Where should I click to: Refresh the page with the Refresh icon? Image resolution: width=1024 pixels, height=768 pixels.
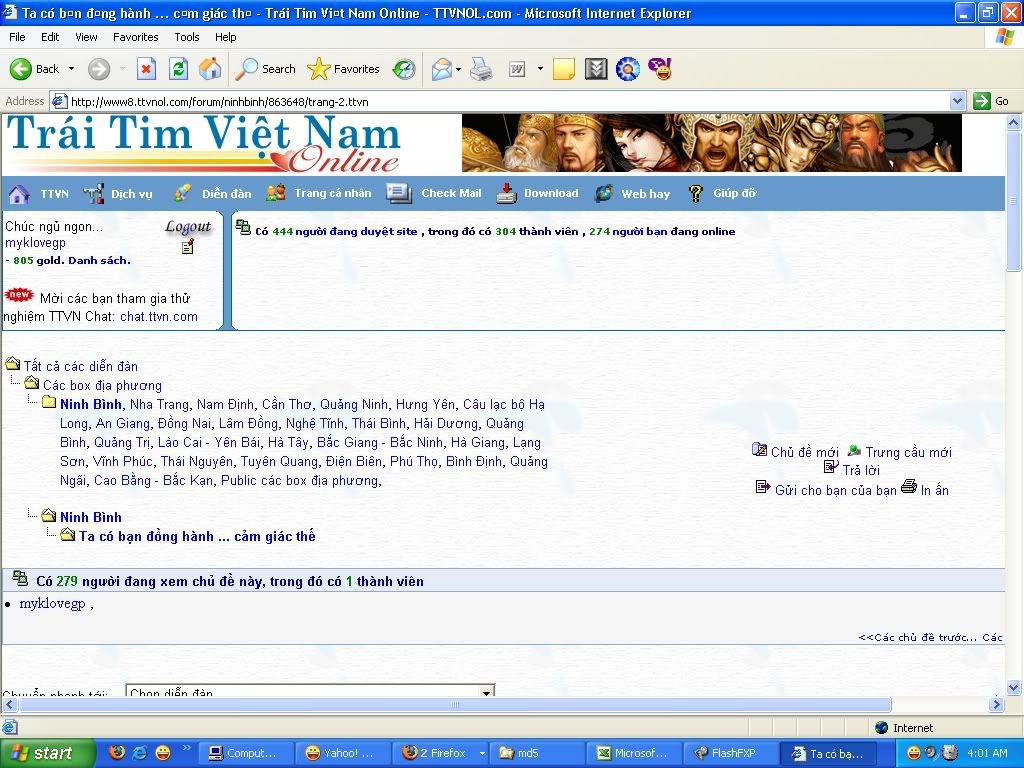(178, 69)
